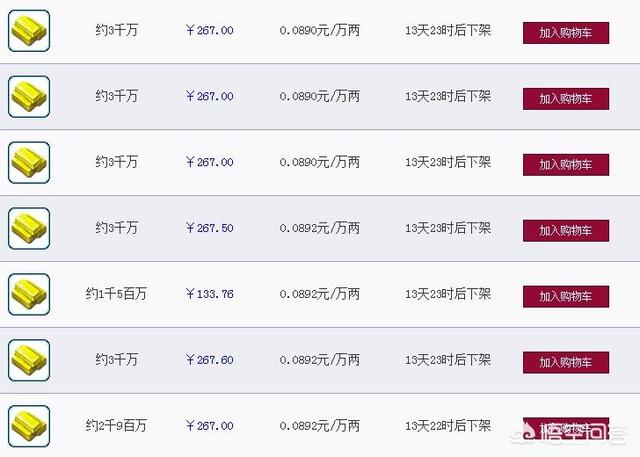The image size is (640, 457).
Task: Click the gold ingot icon in the second row
Action: pos(29,97)
